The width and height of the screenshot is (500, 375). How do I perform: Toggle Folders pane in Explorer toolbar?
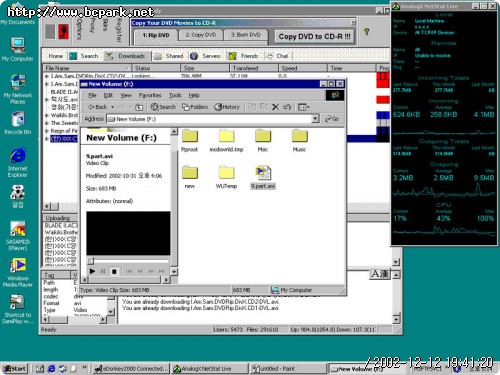point(195,107)
